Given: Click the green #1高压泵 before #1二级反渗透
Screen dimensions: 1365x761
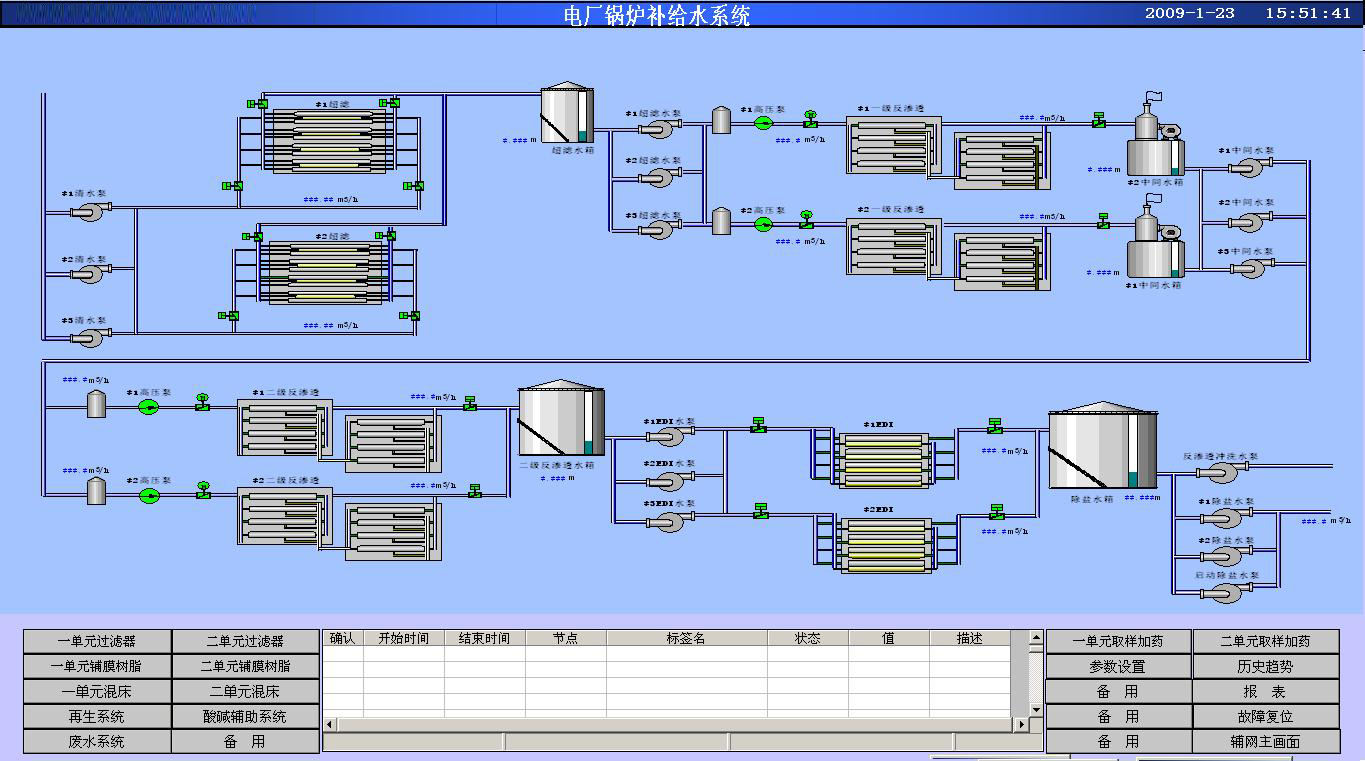Looking at the screenshot, I should pyautogui.click(x=149, y=407).
